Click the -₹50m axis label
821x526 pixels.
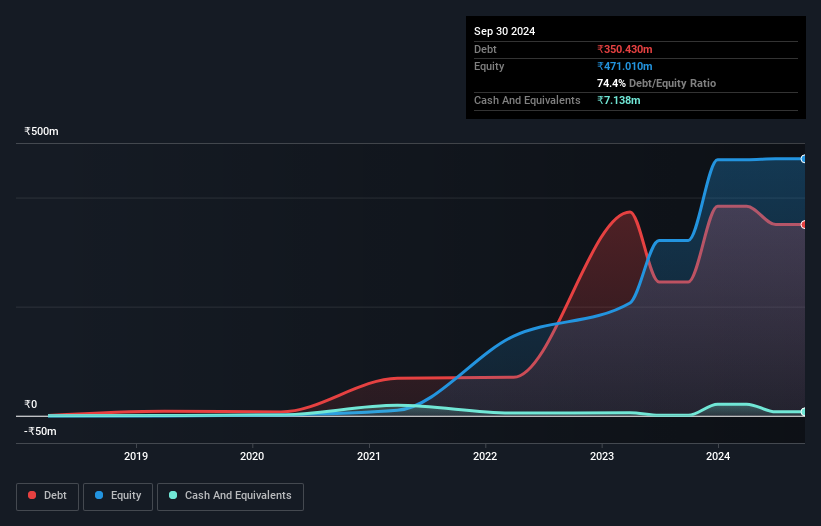(x=40, y=431)
